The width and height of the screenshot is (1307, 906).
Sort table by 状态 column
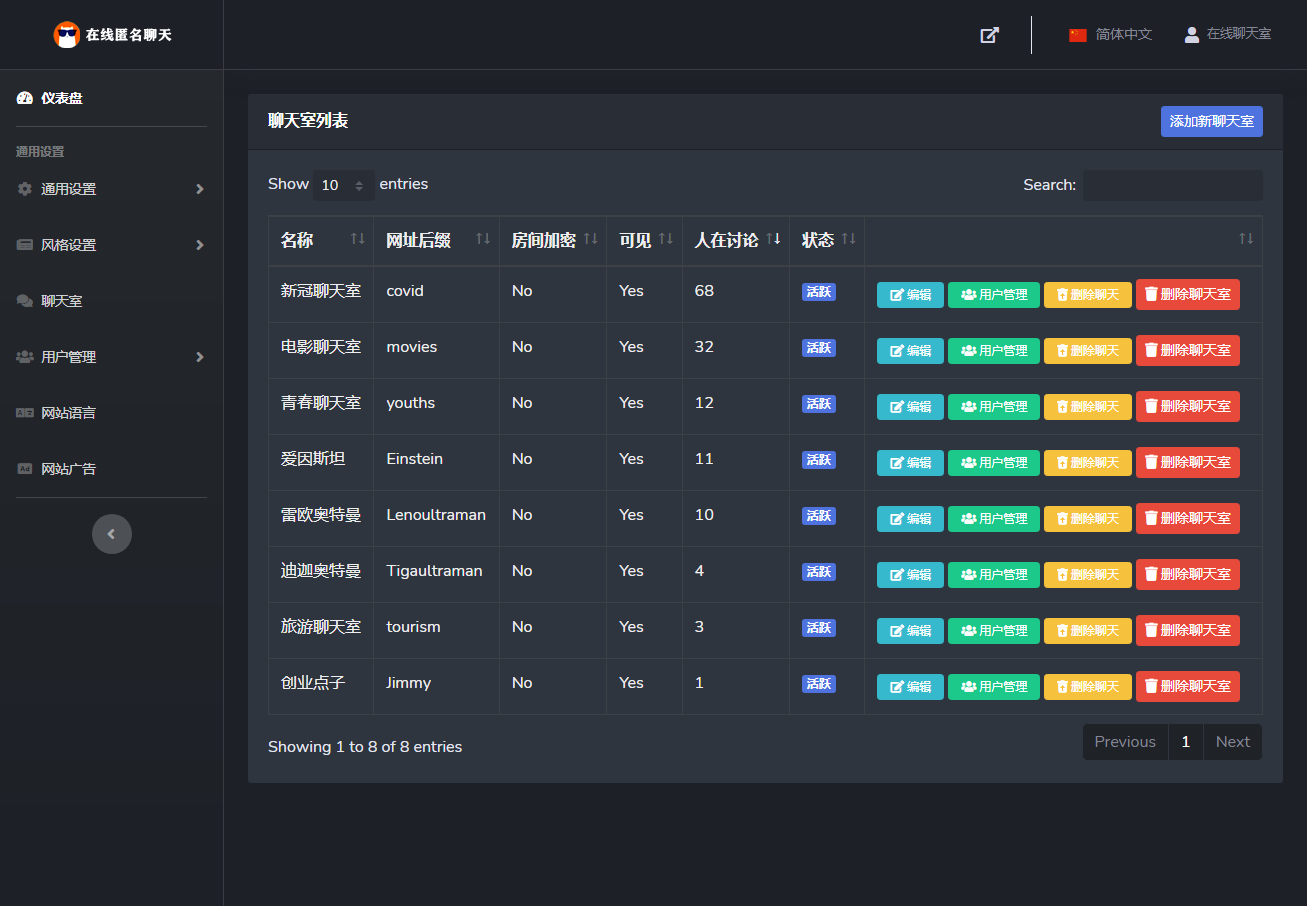[827, 240]
